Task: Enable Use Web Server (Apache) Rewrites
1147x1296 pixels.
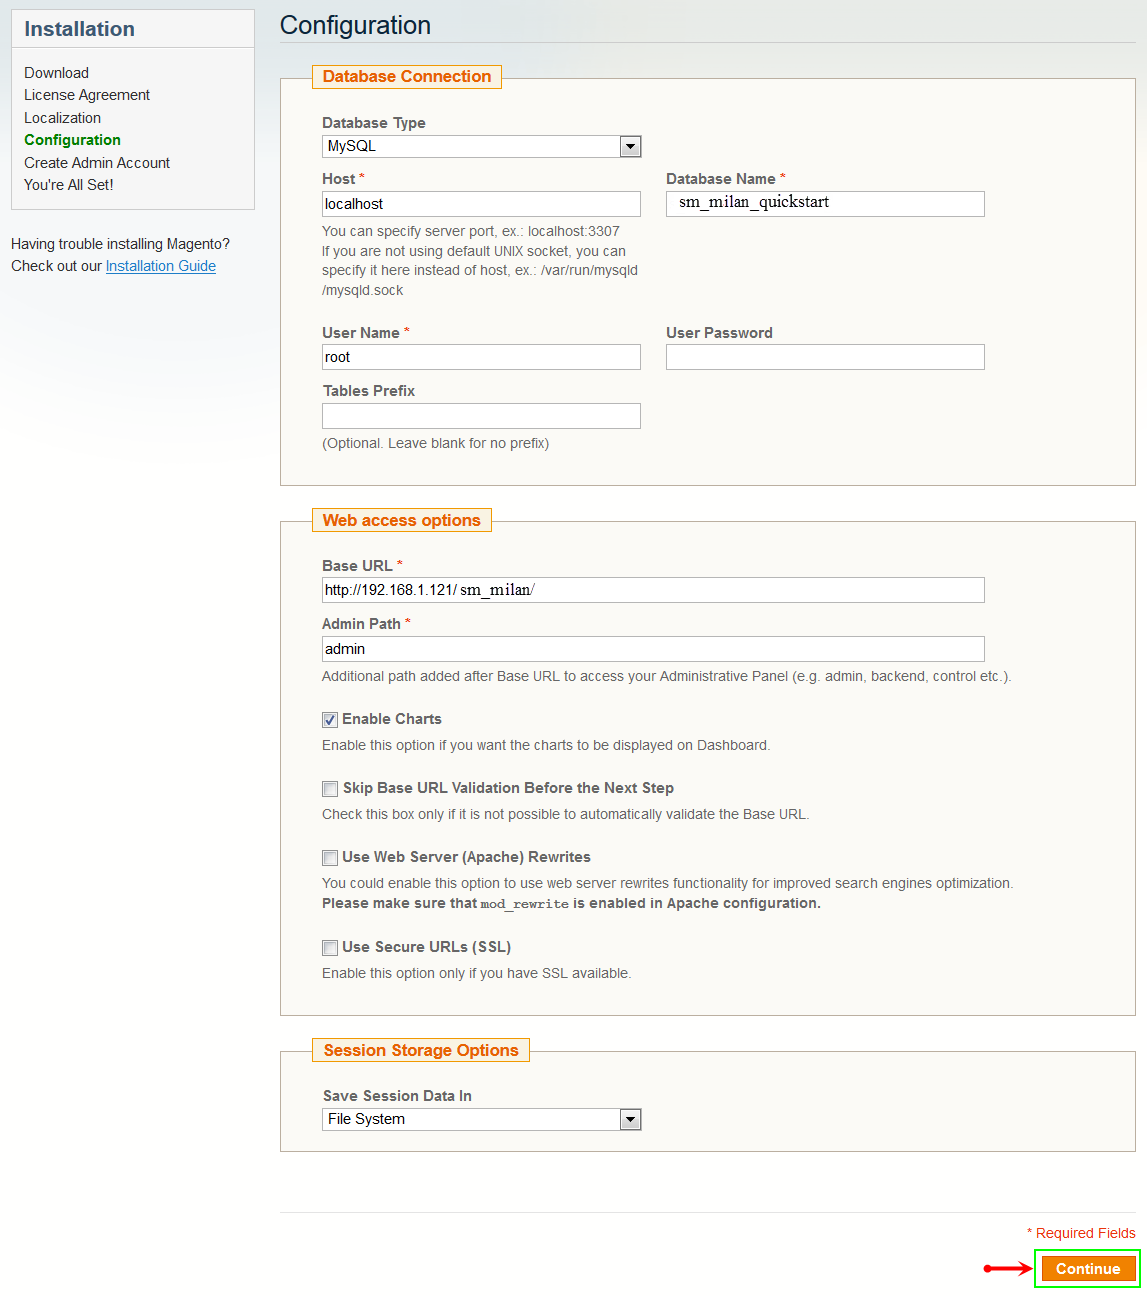Action: pyautogui.click(x=330, y=858)
